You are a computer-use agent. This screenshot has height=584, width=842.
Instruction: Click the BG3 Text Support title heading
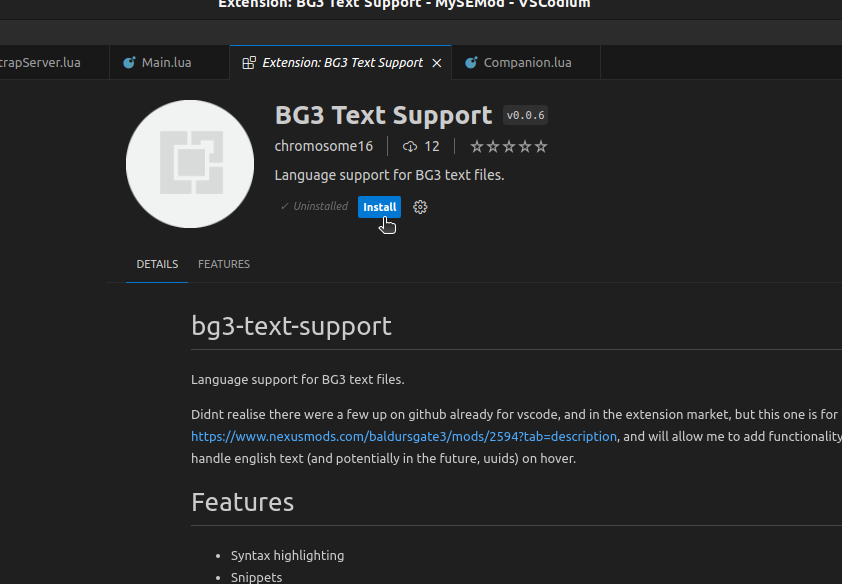pos(383,115)
